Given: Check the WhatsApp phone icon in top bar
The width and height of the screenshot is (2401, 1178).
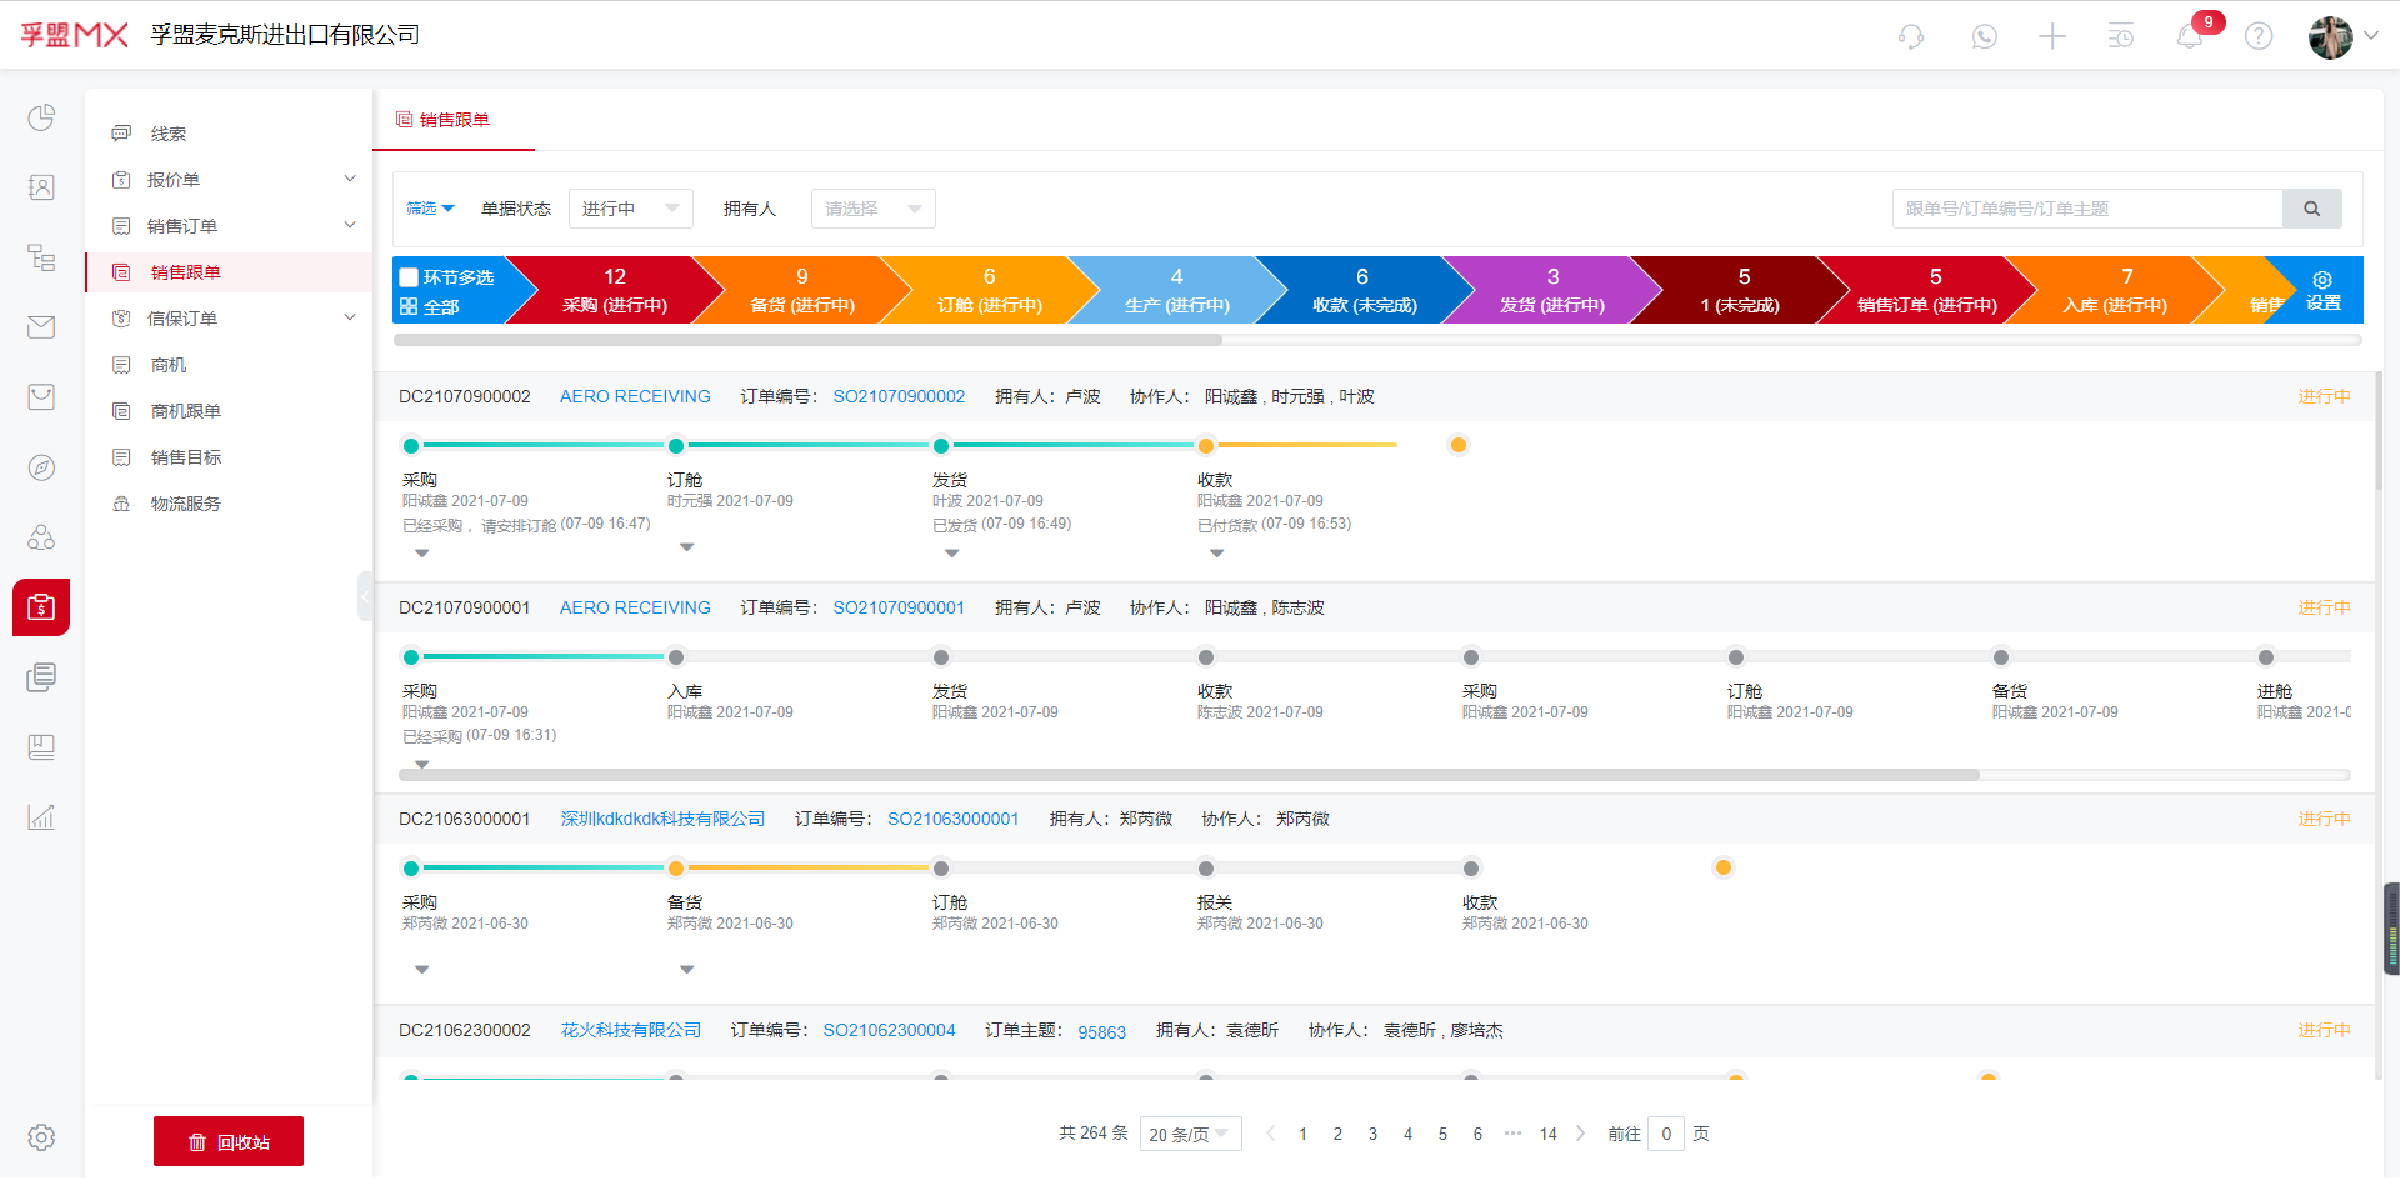Looking at the screenshot, I should coord(1983,35).
